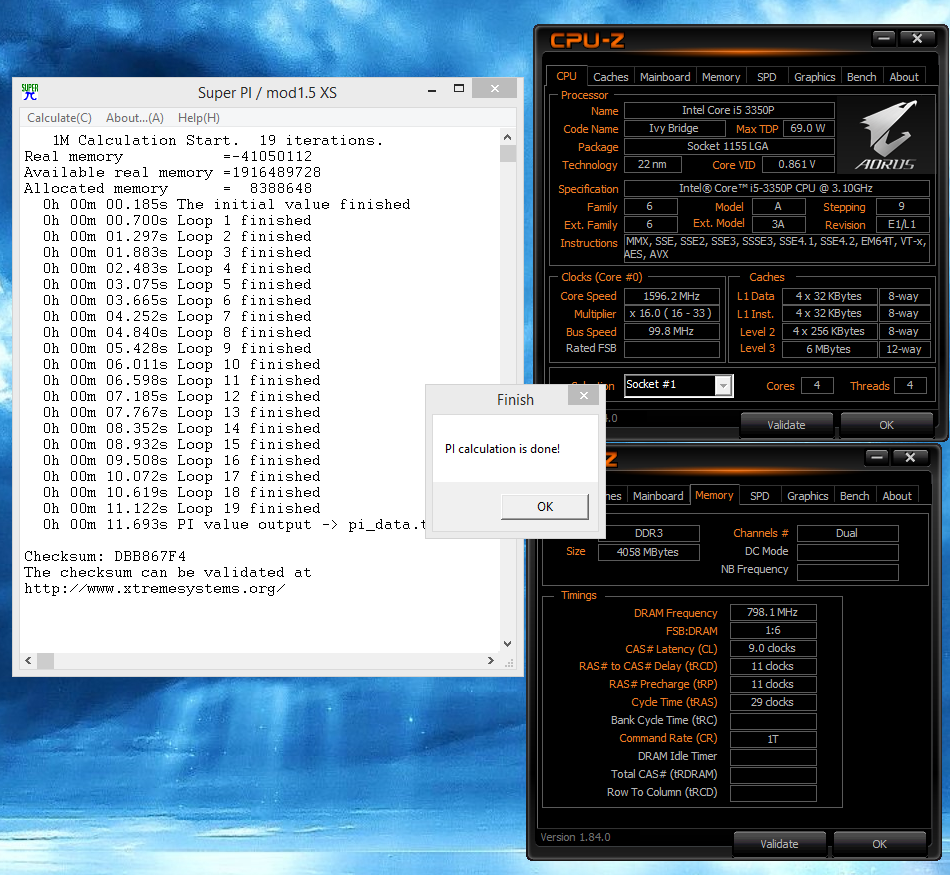Click the Bus Speed value 99.8 MHz
This screenshot has width=950, height=875.
[x=671, y=331]
